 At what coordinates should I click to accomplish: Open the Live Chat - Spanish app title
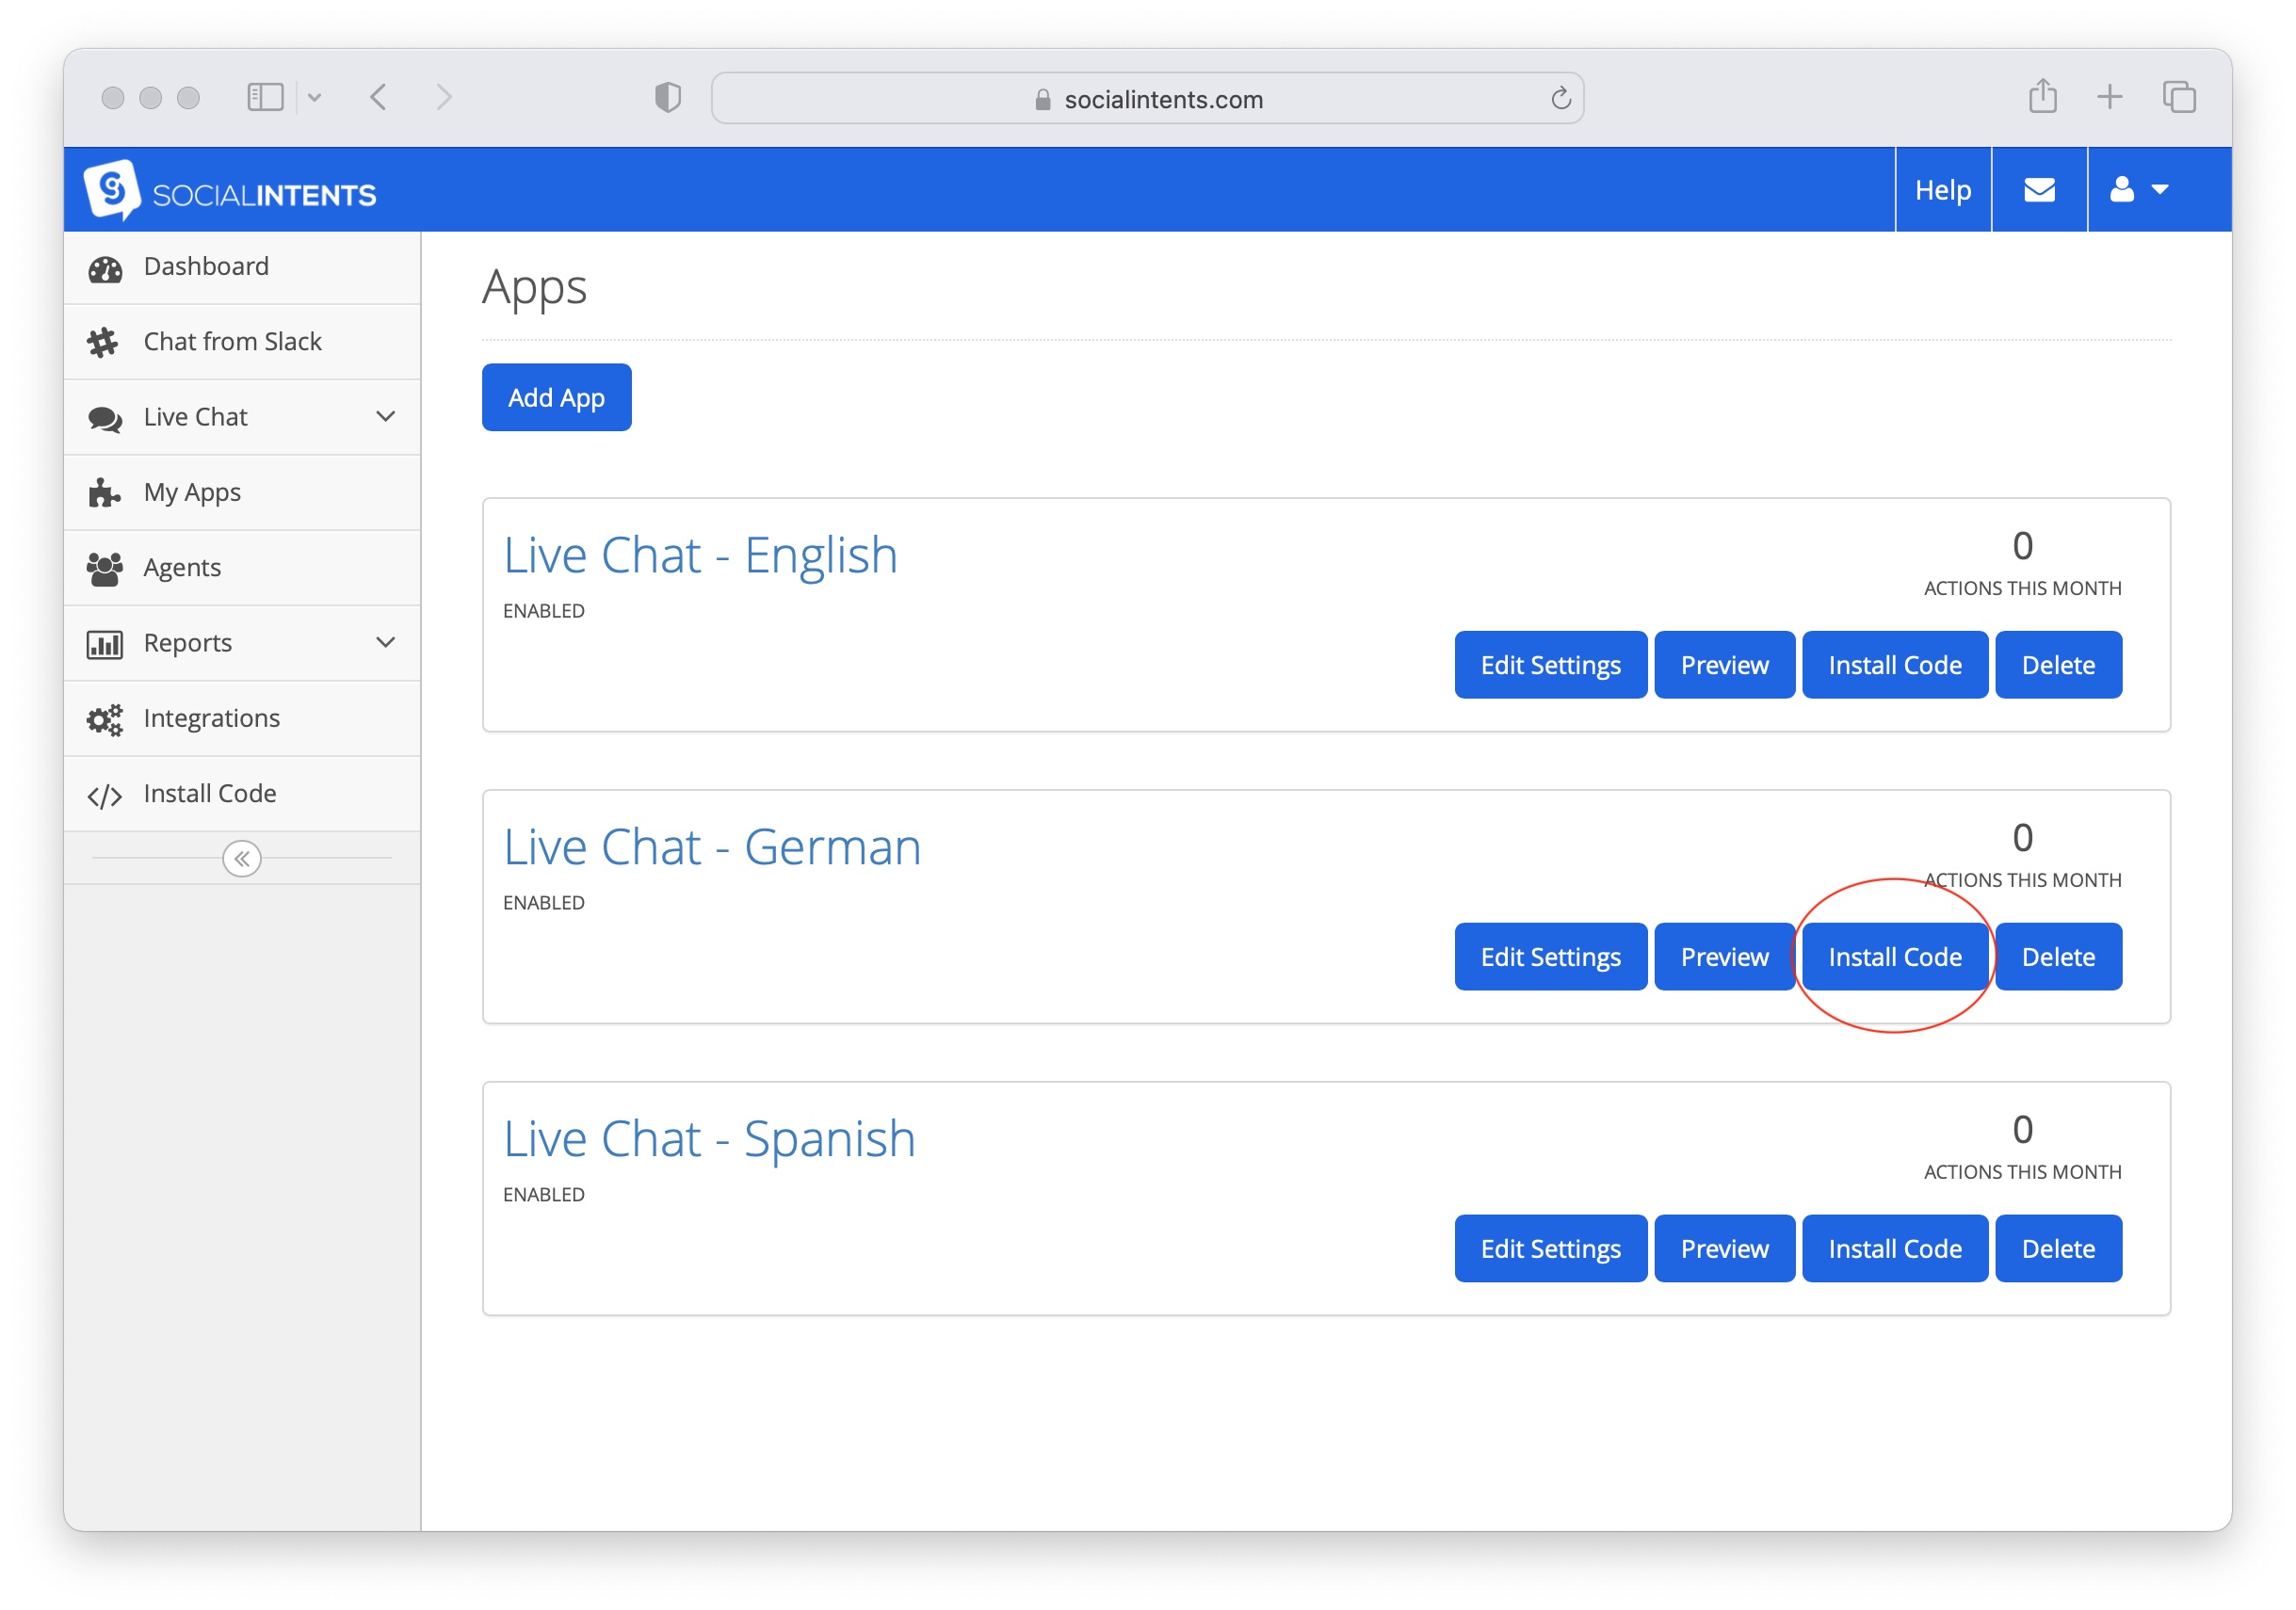709,1139
